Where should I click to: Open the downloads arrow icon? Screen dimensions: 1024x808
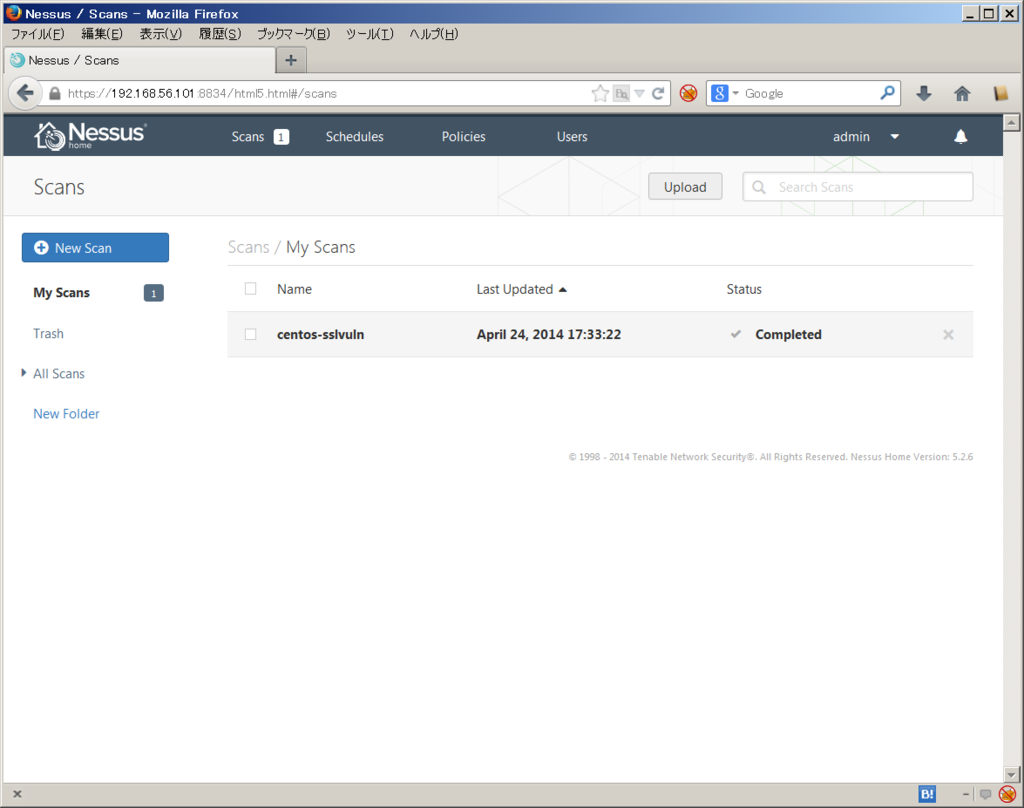coord(923,93)
